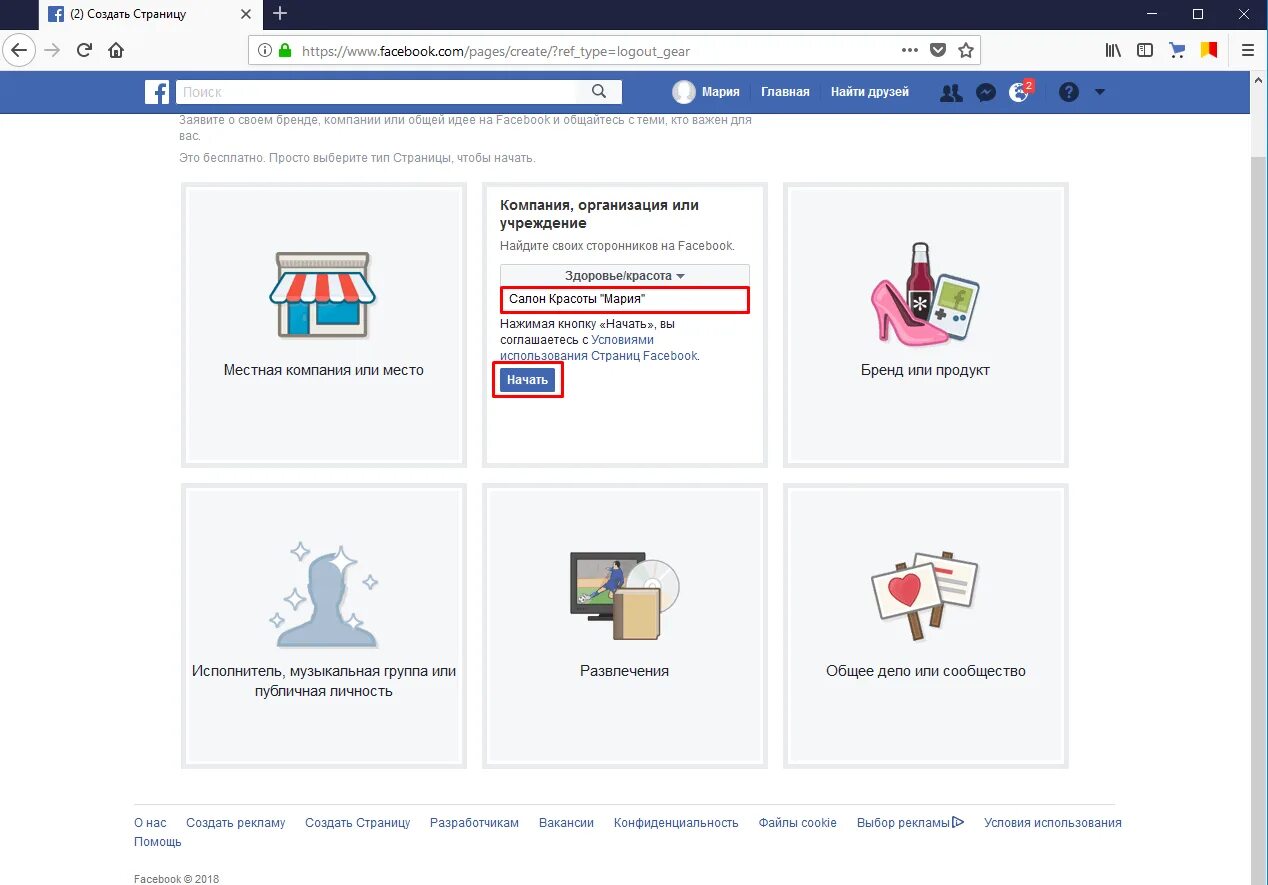Open the Помощь footer link

158,842
